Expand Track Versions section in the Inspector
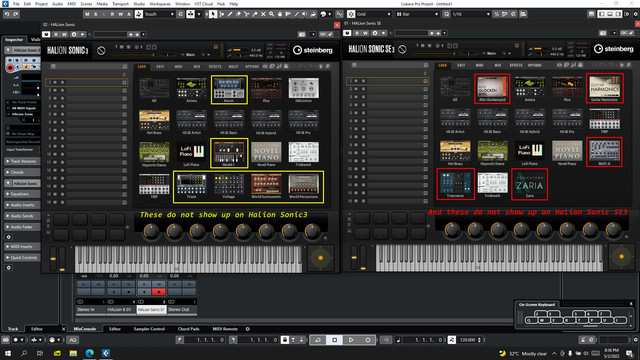This screenshot has width=640, height=360. [x=22, y=161]
